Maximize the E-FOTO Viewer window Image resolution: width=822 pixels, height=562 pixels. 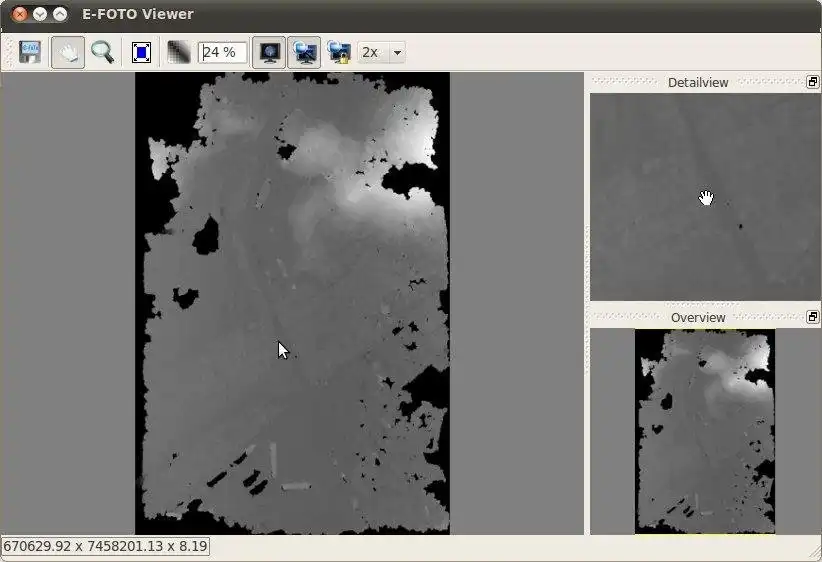click(x=60, y=14)
